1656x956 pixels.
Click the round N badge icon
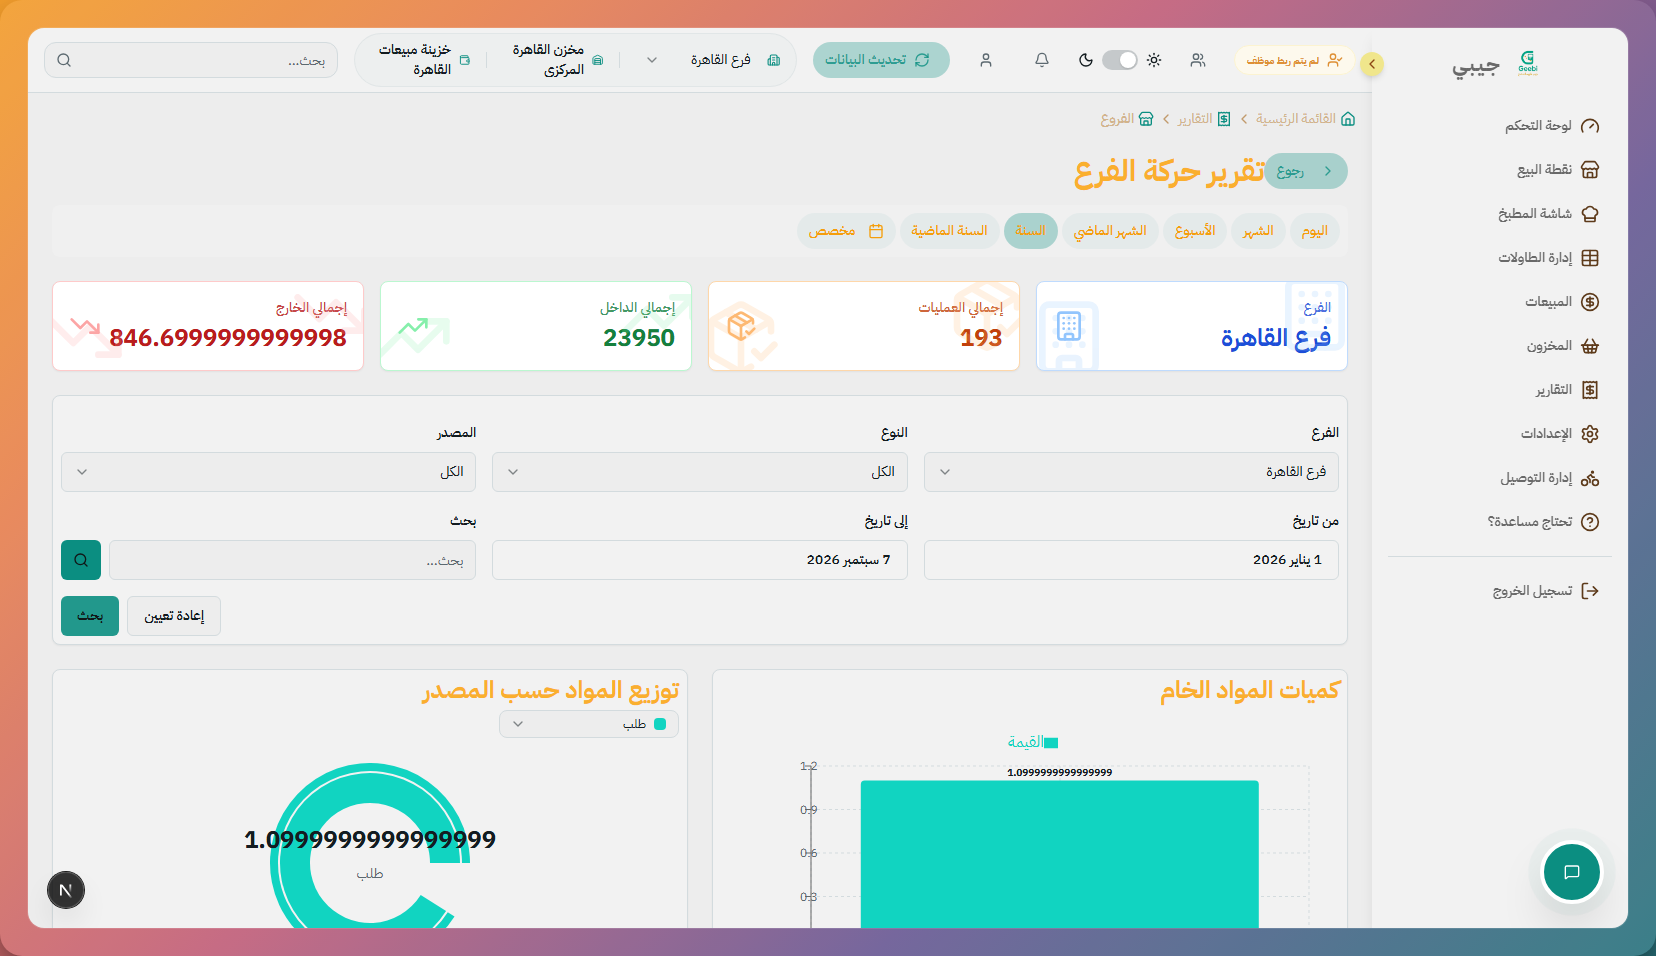coord(66,890)
